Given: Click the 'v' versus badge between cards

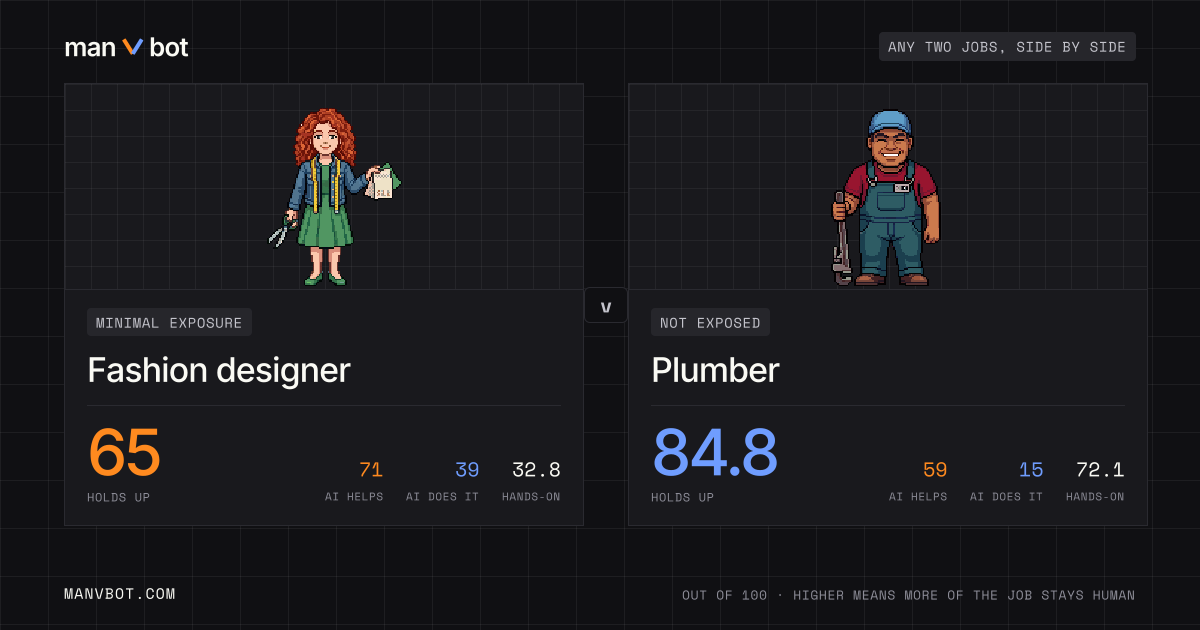Looking at the screenshot, I should pos(606,306).
